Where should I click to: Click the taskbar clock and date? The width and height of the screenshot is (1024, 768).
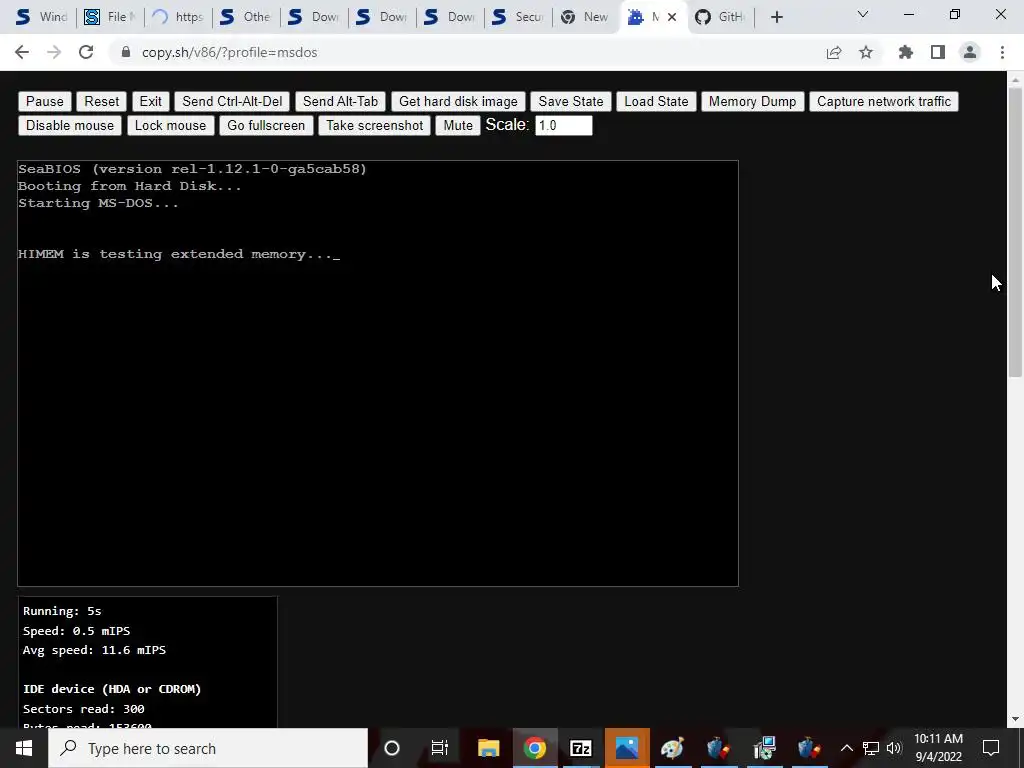point(938,748)
